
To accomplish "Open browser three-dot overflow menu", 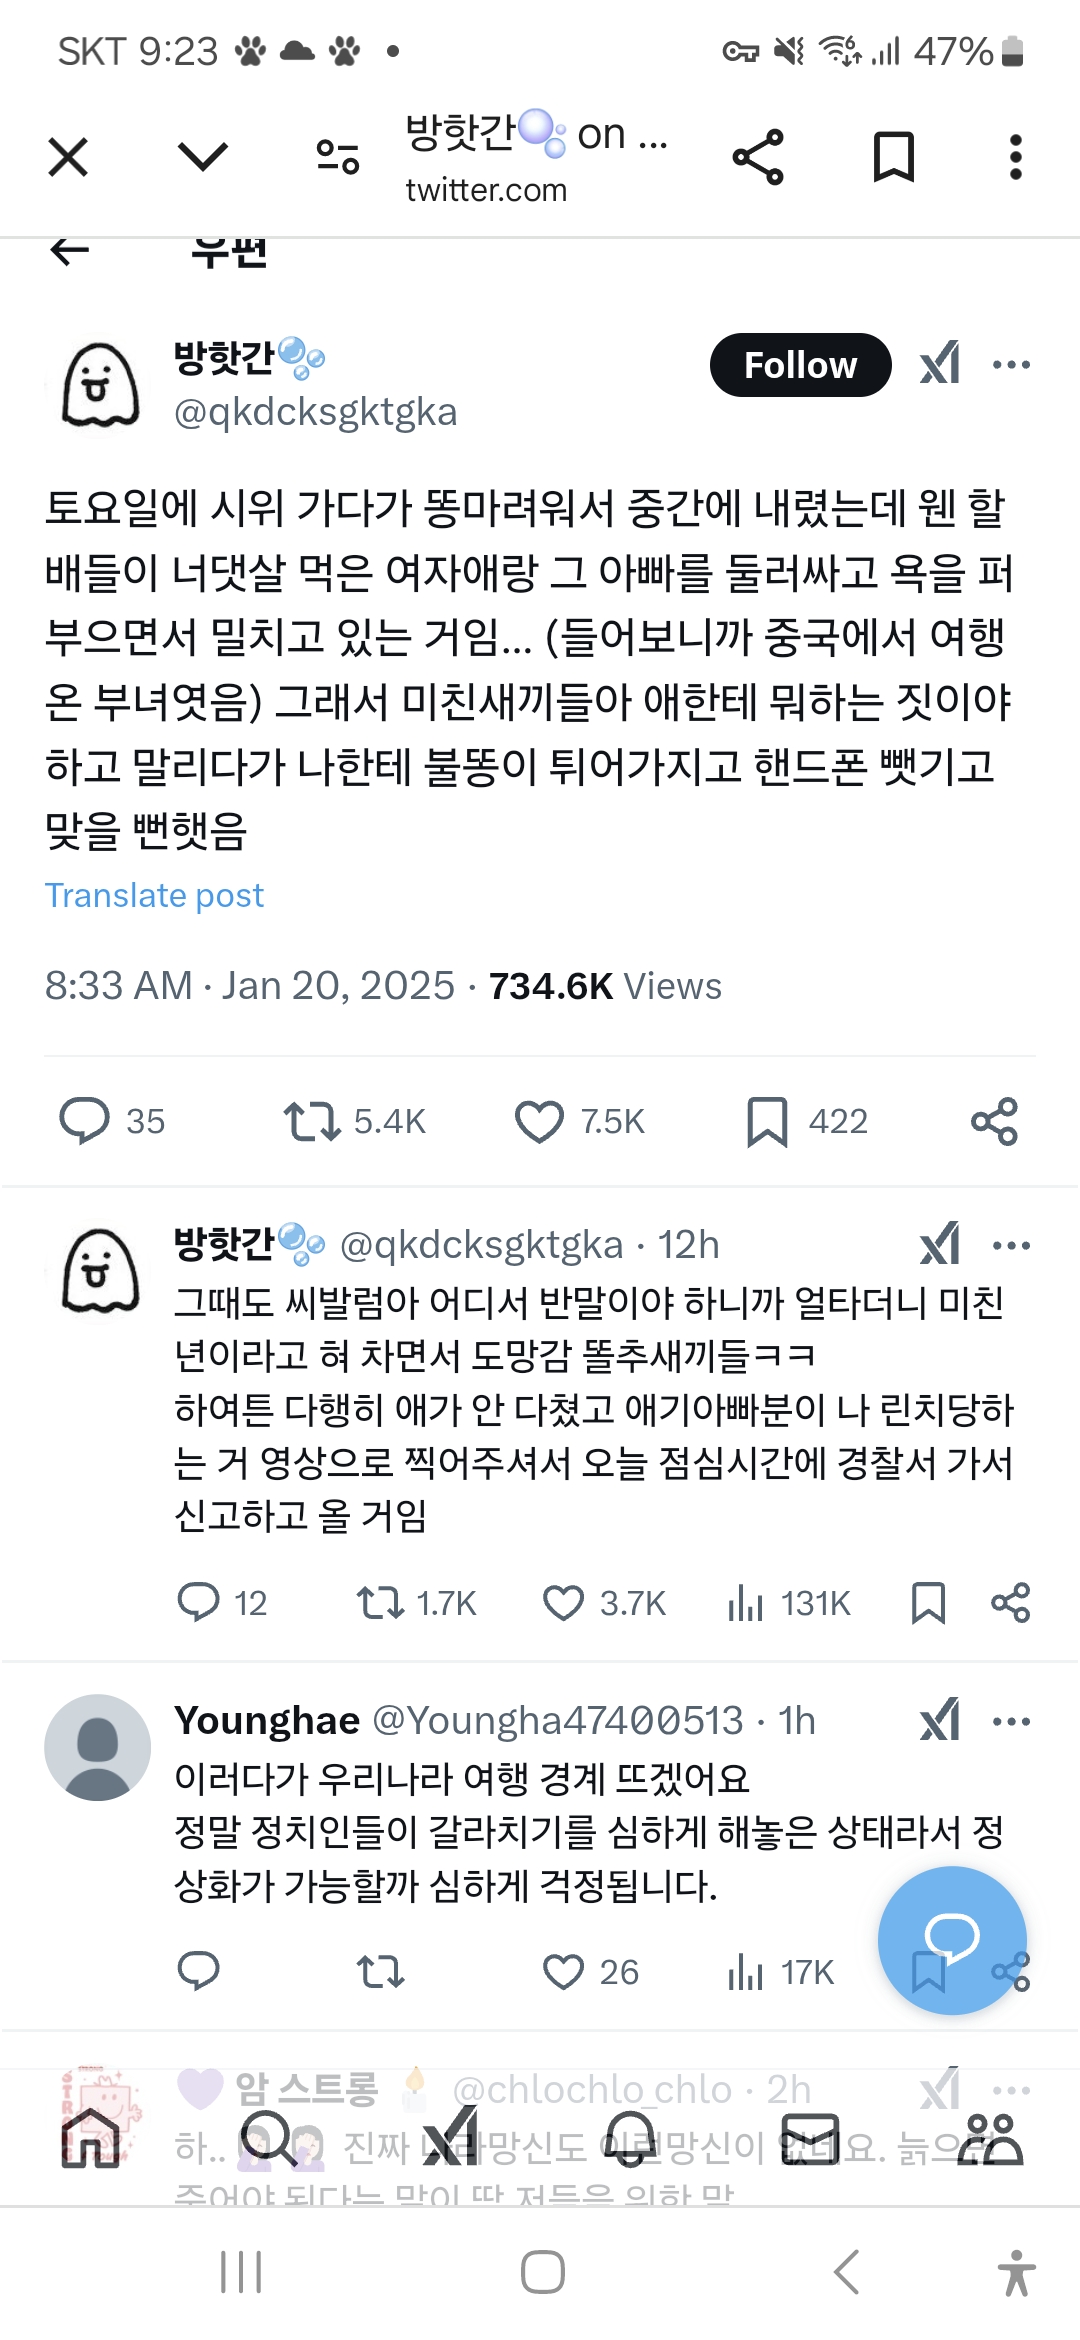I will pos(1016,157).
